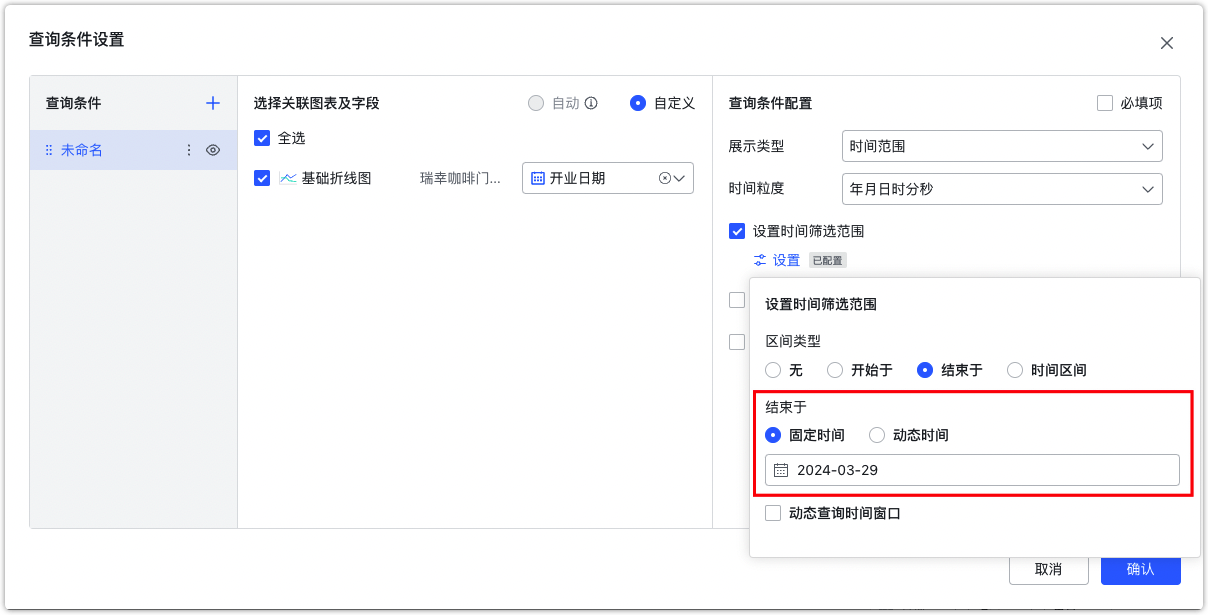This screenshot has width=1208, height=615.
Task: Open the 时间粒度 dropdown showing 年月日时分秒
Action: pyautogui.click(x=1001, y=189)
